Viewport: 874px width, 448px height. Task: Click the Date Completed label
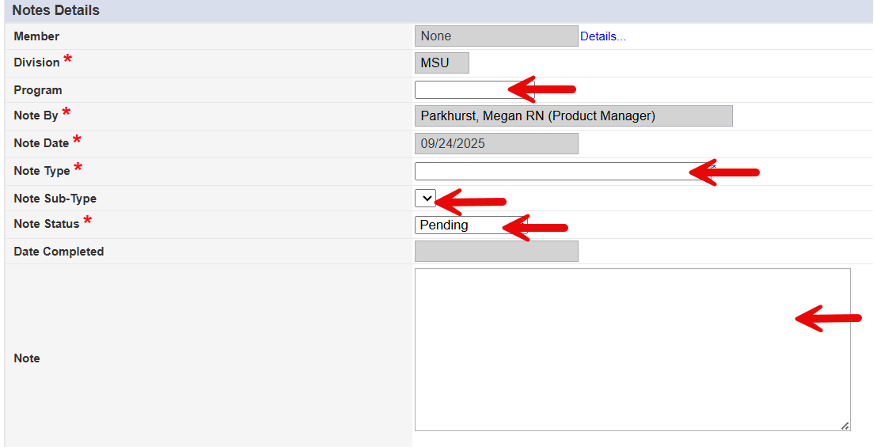pos(59,252)
